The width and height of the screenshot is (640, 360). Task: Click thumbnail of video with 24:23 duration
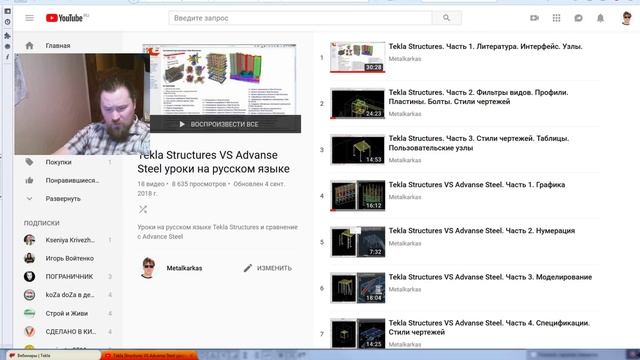click(358, 104)
